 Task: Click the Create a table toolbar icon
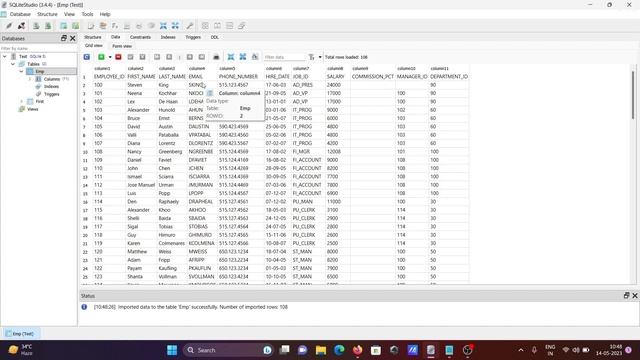point(63,26)
